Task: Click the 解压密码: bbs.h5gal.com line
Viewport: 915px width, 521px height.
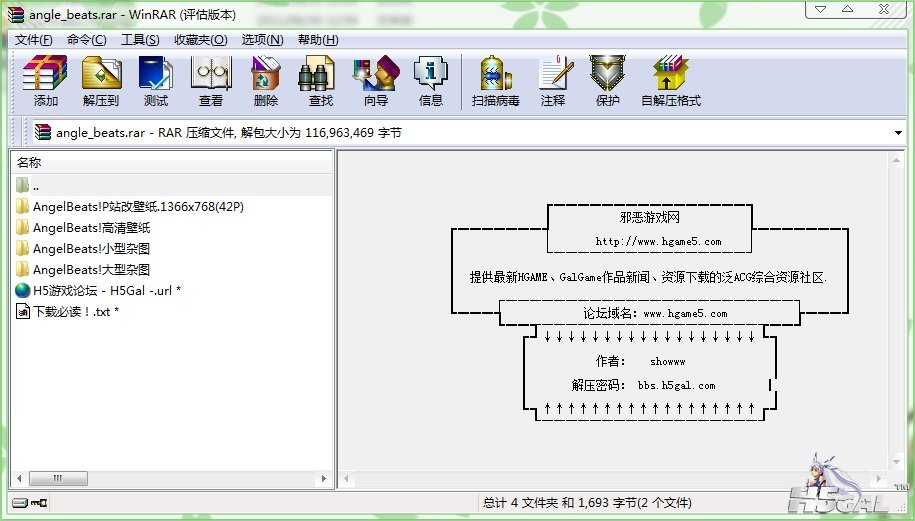Action: click(643, 385)
